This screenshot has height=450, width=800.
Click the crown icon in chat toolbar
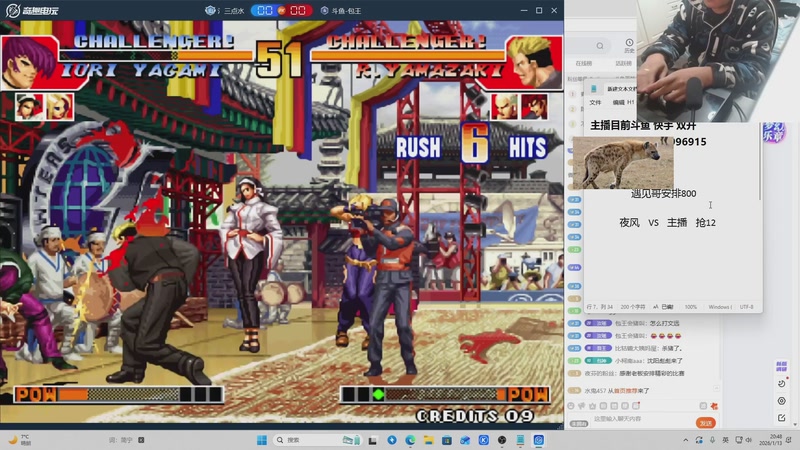592,406
